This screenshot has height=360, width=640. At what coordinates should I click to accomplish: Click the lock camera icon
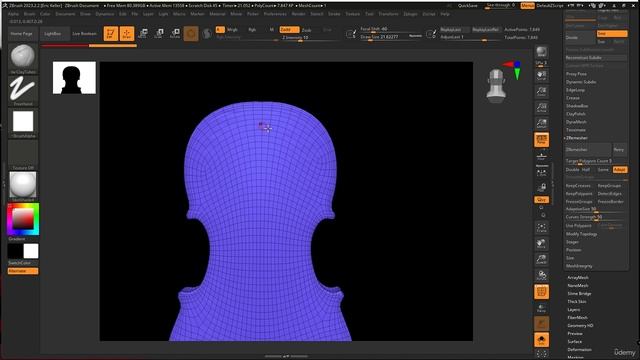[542, 188]
